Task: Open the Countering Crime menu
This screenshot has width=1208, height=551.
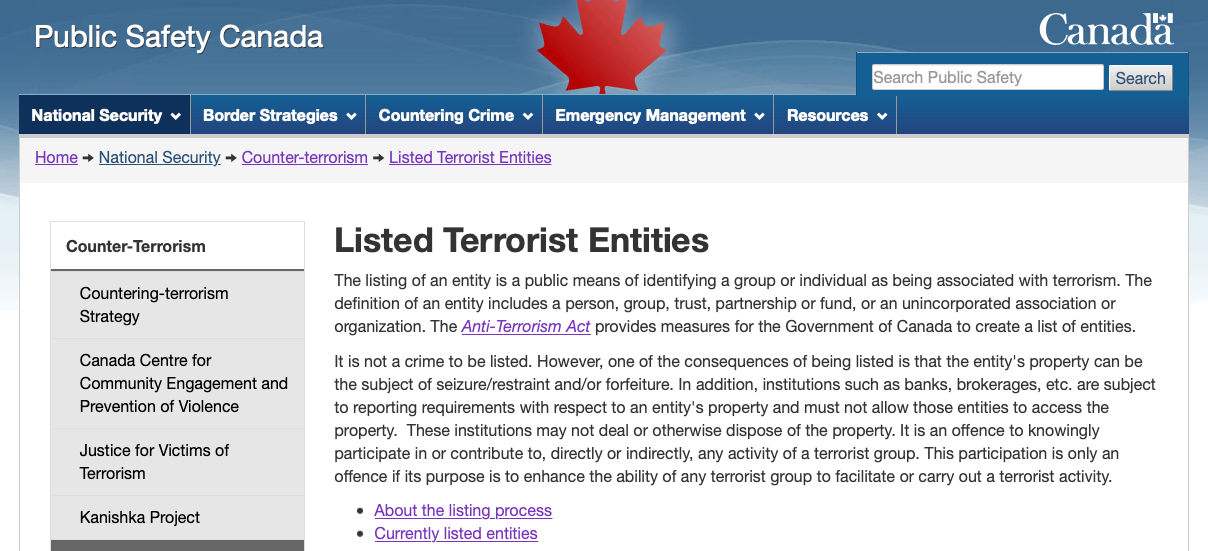Action: pyautogui.click(x=454, y=115)
